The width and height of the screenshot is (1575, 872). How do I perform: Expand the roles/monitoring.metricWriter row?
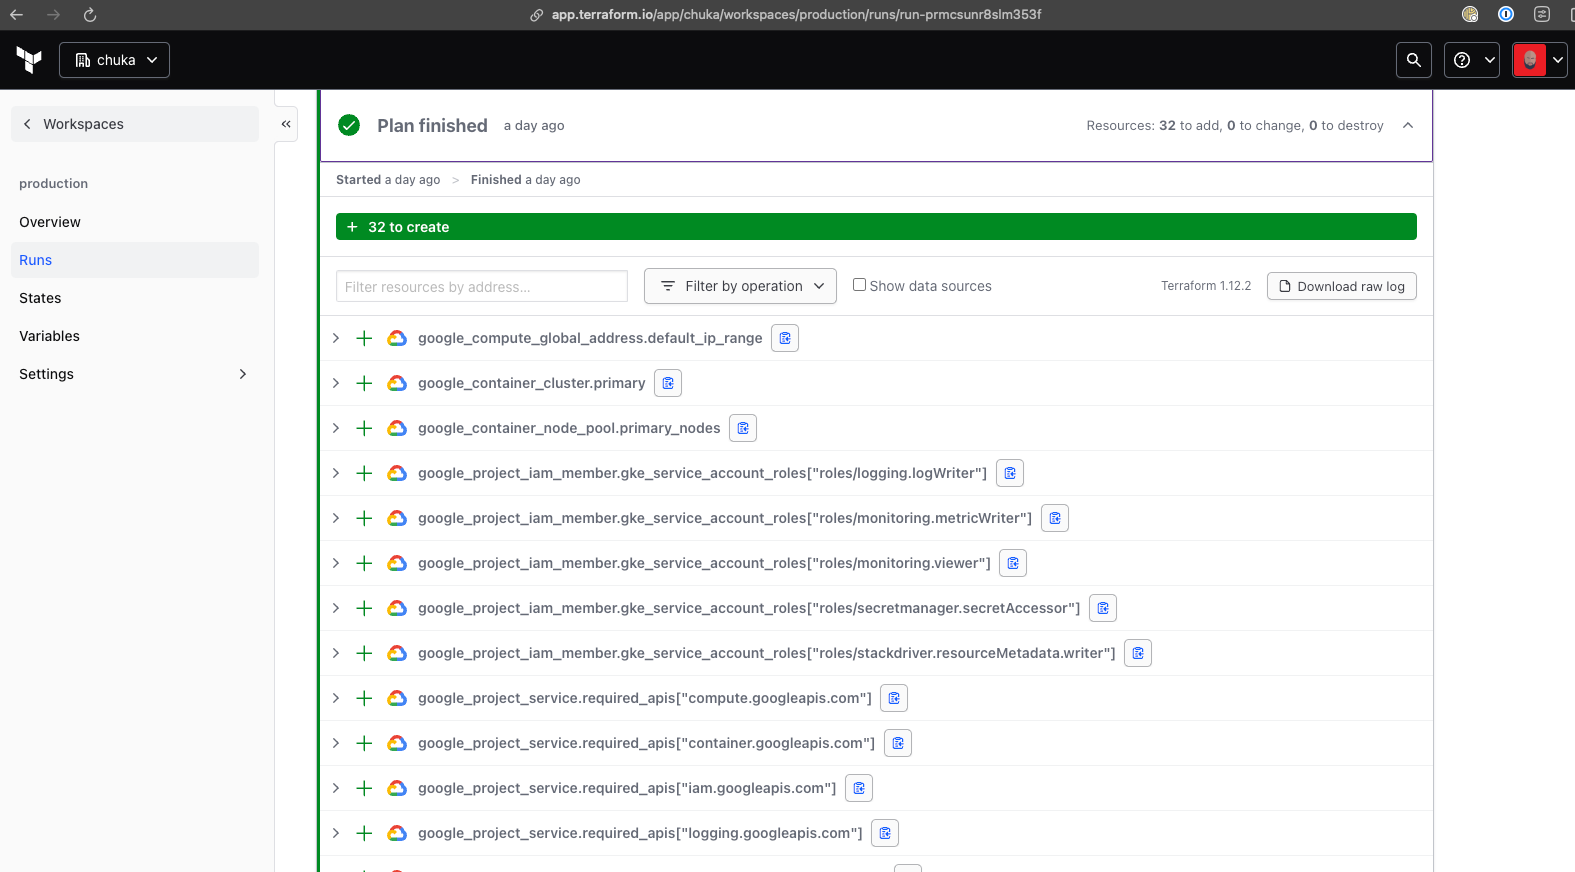click(336, 518)
